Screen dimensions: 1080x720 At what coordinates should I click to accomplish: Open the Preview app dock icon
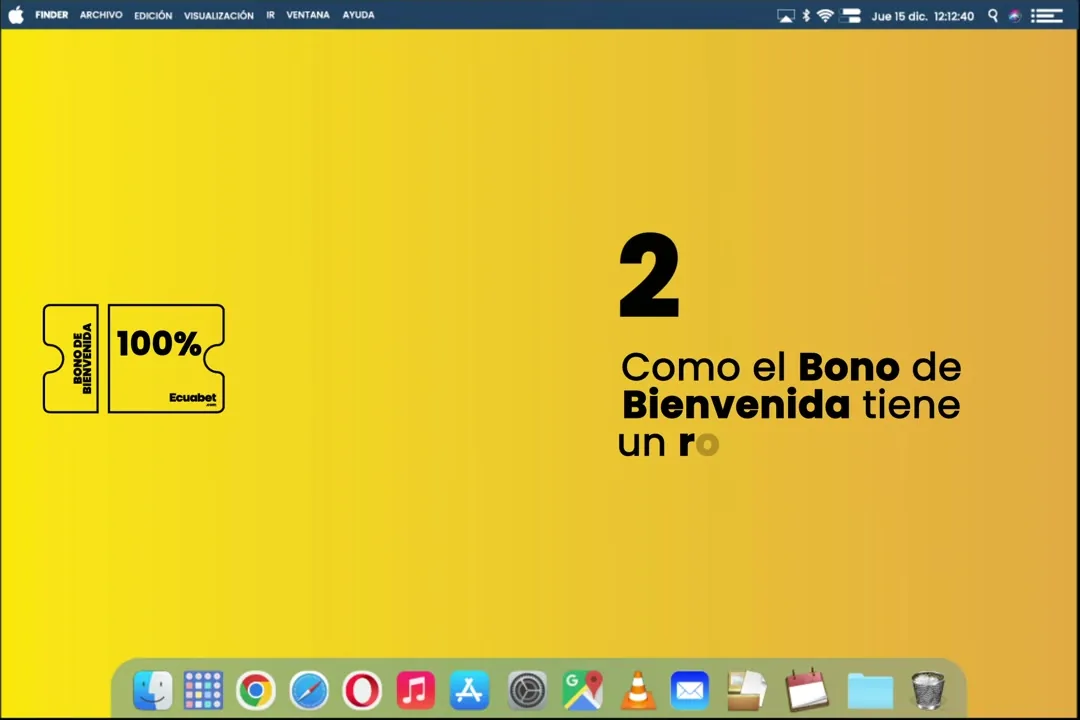click(x=747, y=690)
